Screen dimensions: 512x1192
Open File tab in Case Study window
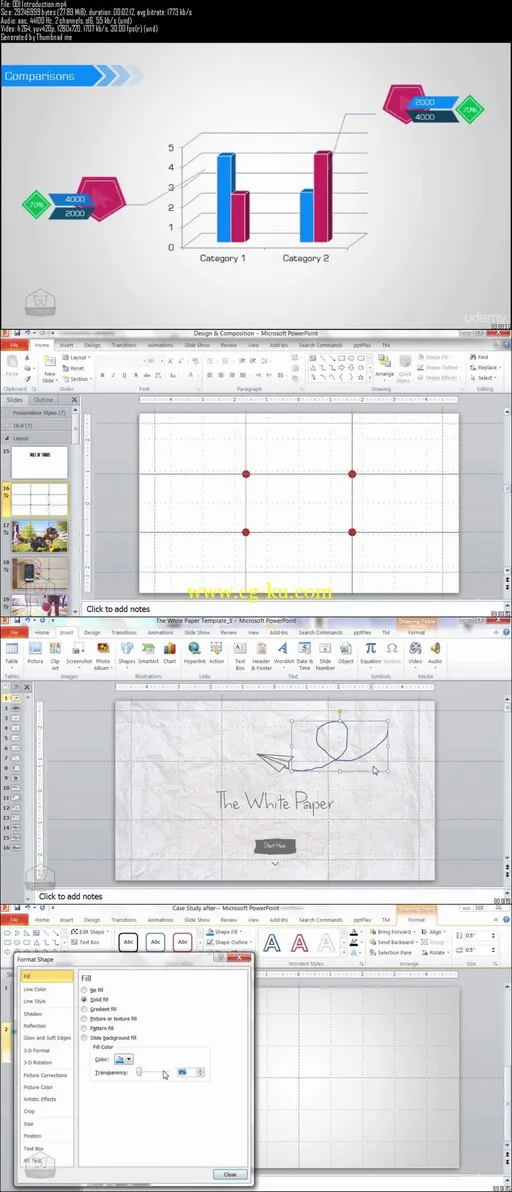[x=14, y=920]
